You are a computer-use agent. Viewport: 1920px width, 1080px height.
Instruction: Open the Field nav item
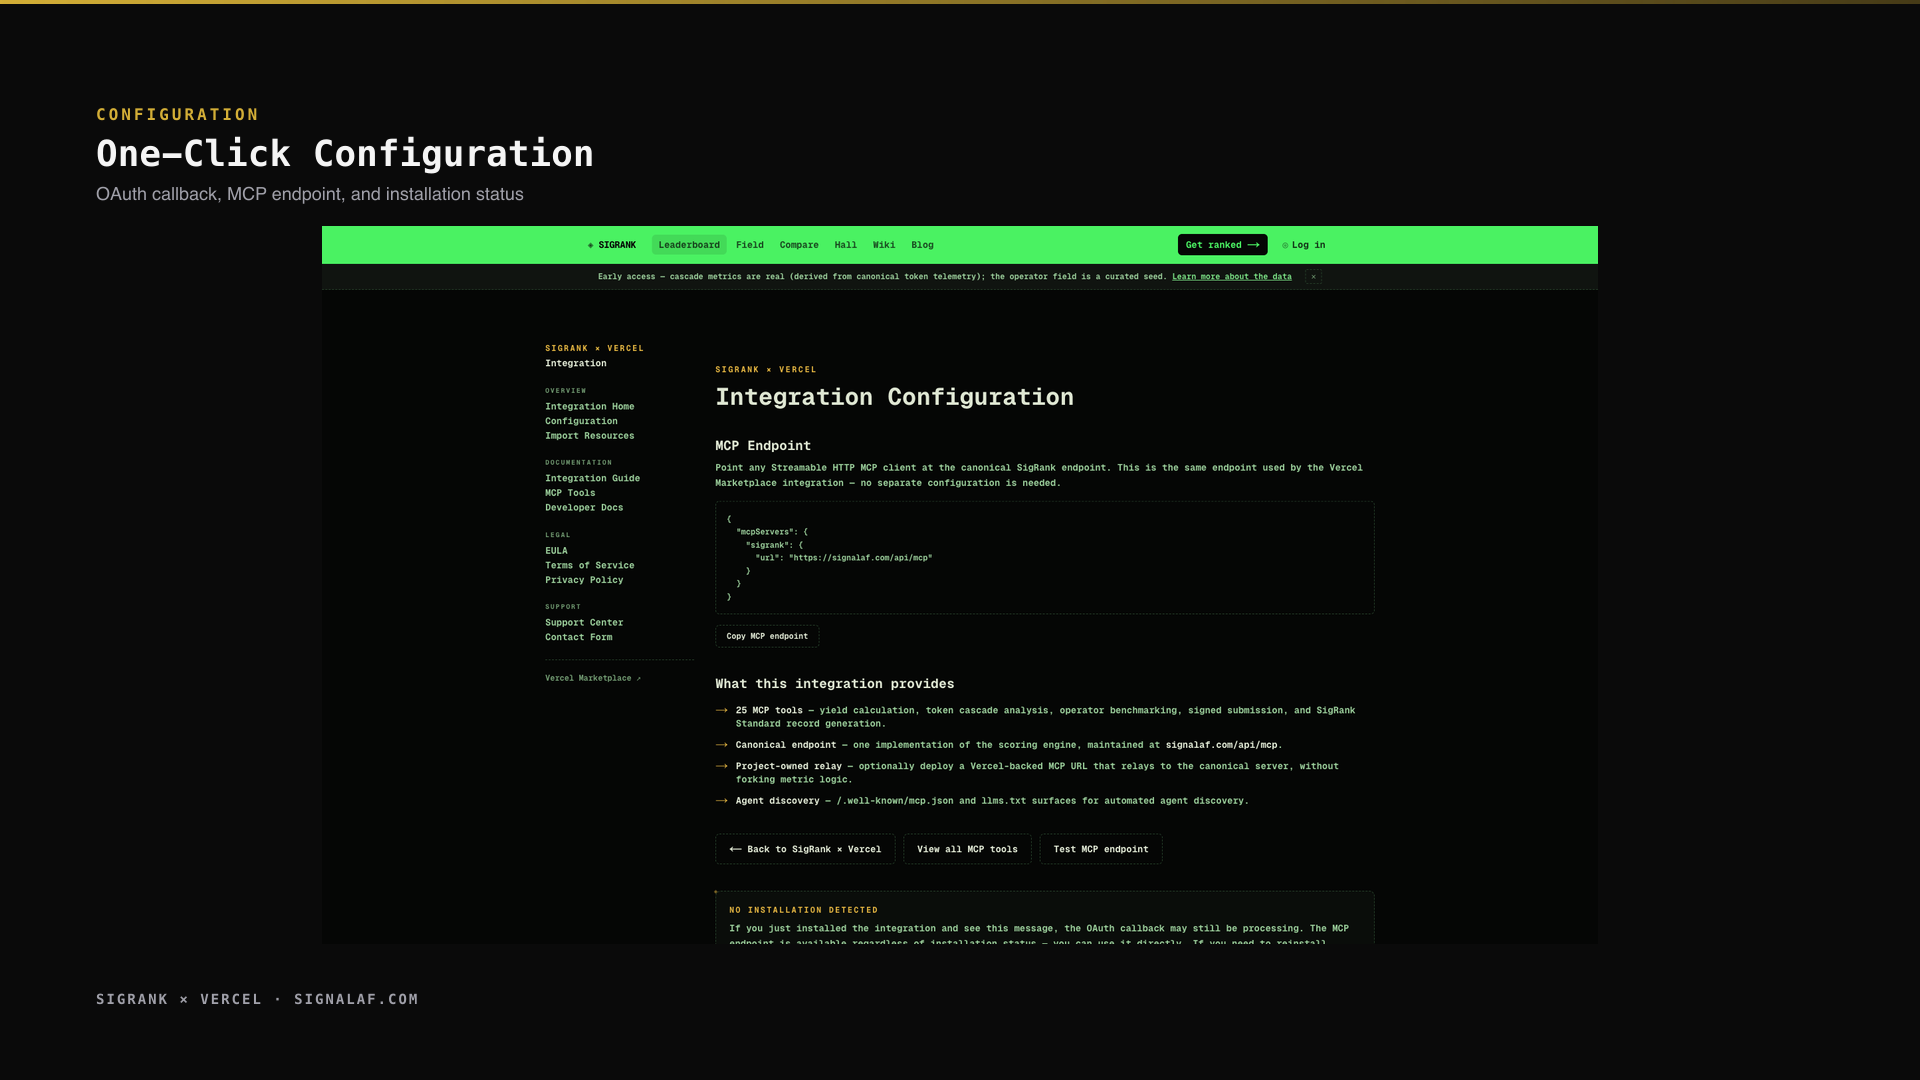tap(750, 245)
